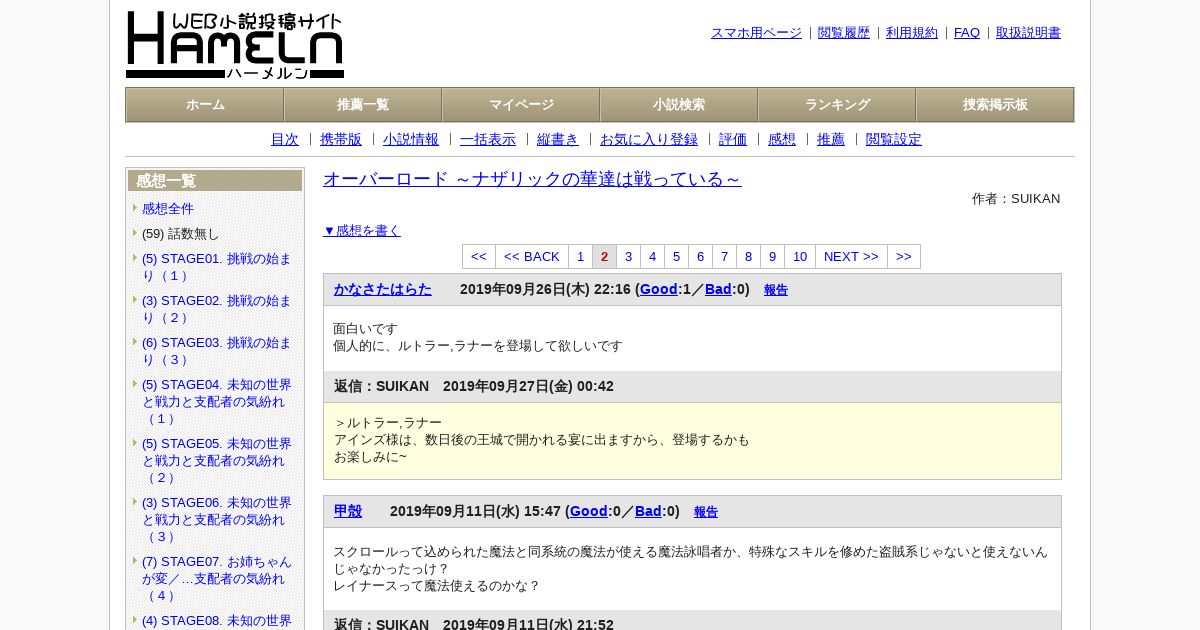
Task: Go to first page with <<
Action: tap(479, 257)
